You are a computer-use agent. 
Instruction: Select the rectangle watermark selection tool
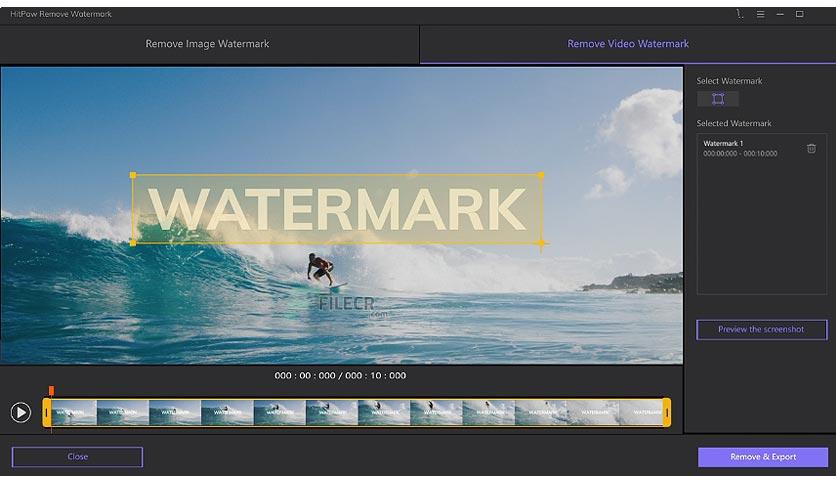pyautogui.click(x=717, y=99)
